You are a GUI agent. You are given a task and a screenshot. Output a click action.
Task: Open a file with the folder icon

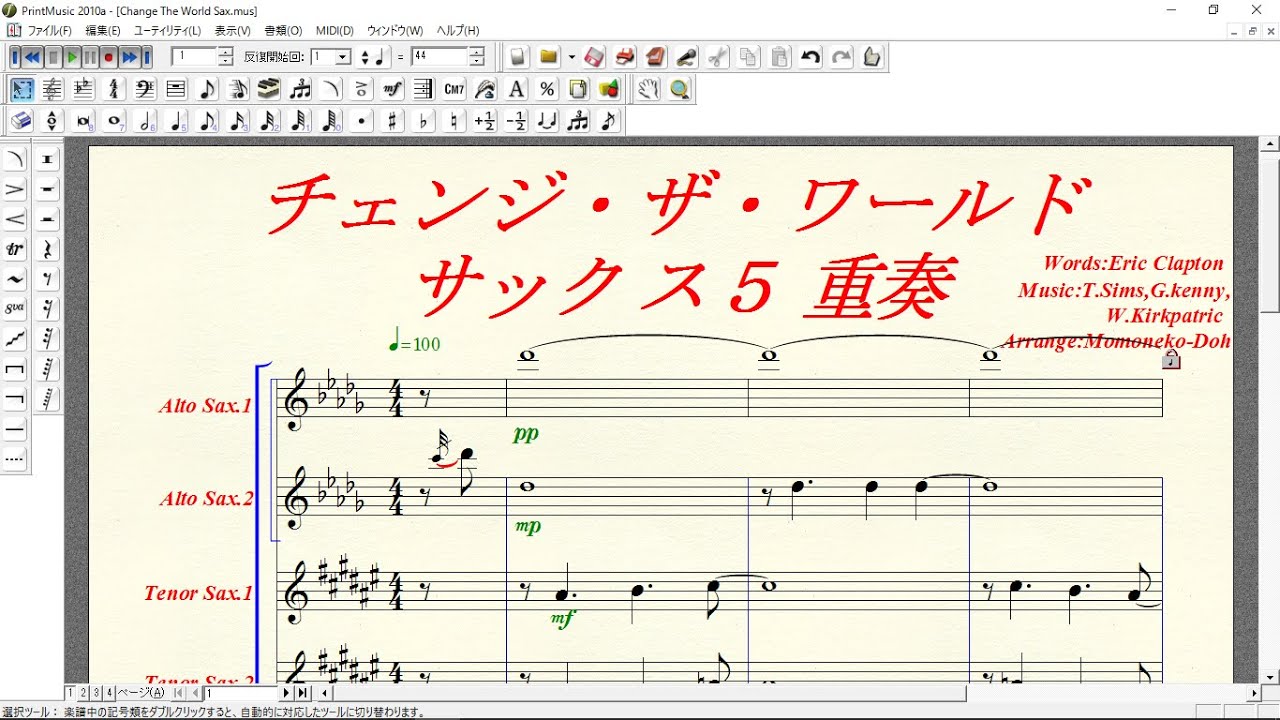[549, 57]
